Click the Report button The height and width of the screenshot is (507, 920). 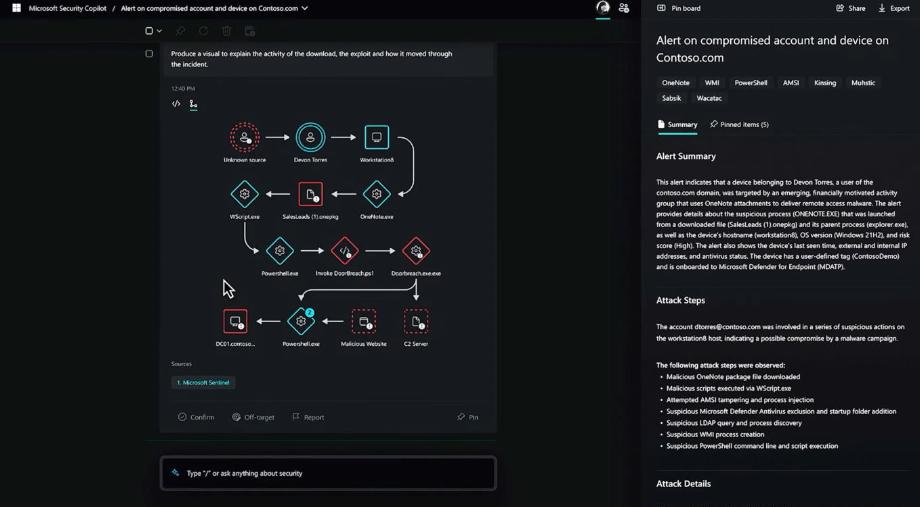[x=308, y=417]
